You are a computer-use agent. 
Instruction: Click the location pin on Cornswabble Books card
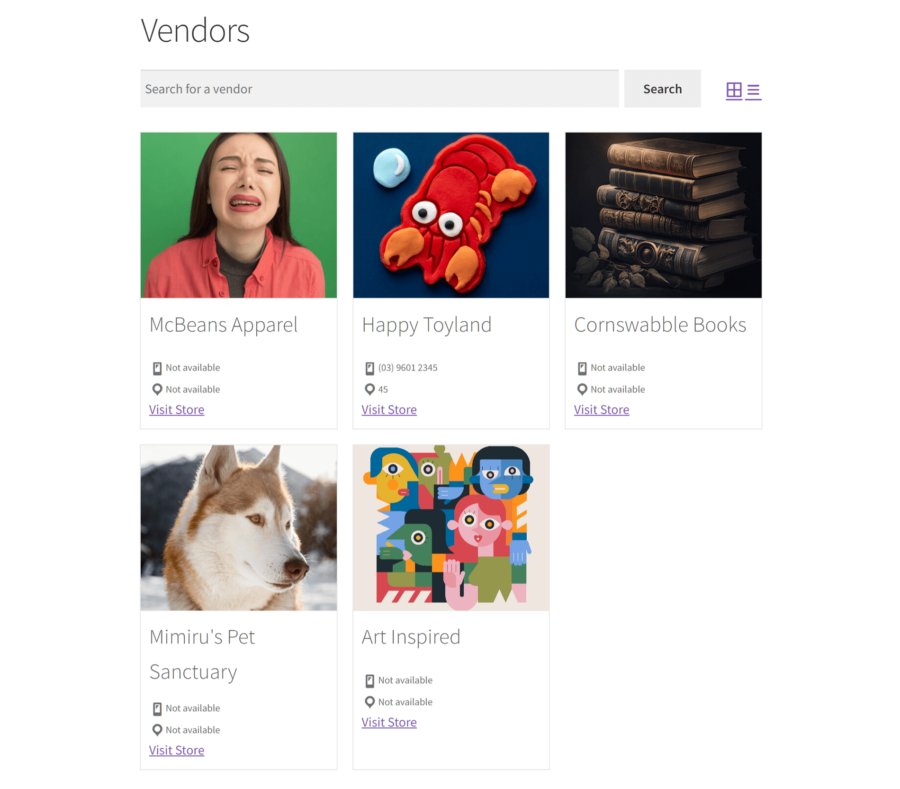click(x=581, y=389)
